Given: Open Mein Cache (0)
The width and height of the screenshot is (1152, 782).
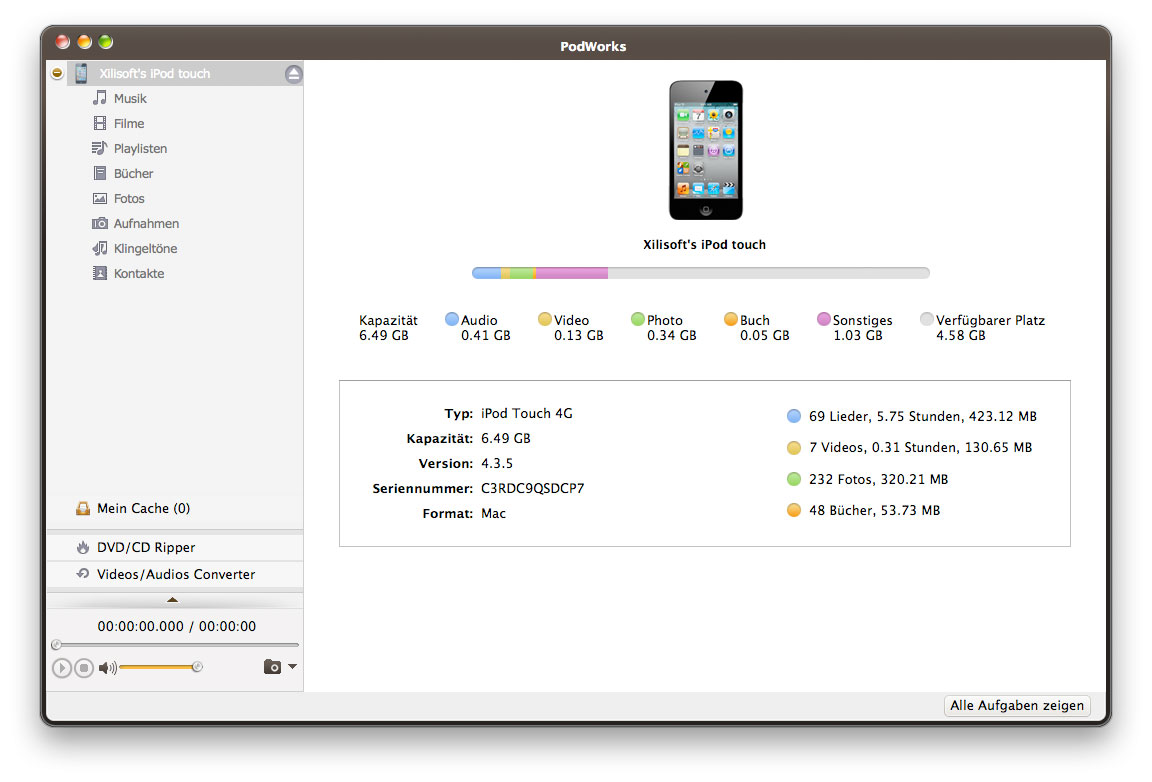Looking at the screenshot, I should [143, 508].
